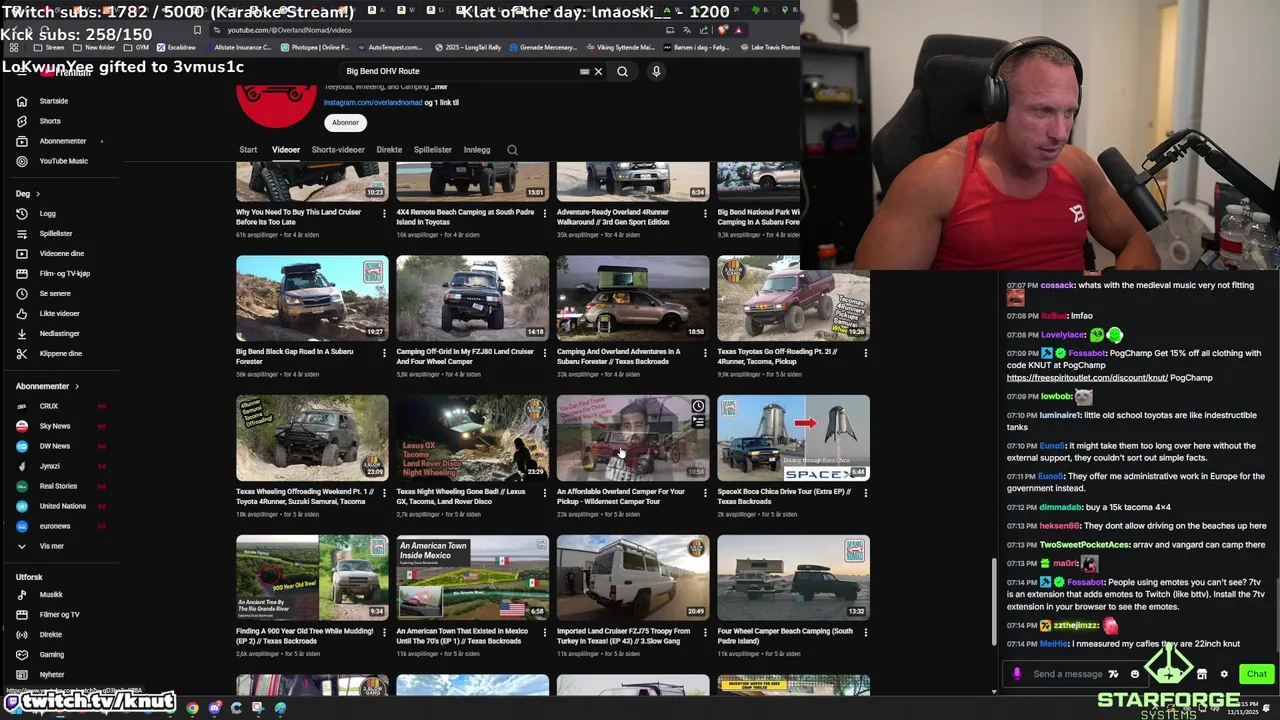Open DW News subscription channel

54,446
